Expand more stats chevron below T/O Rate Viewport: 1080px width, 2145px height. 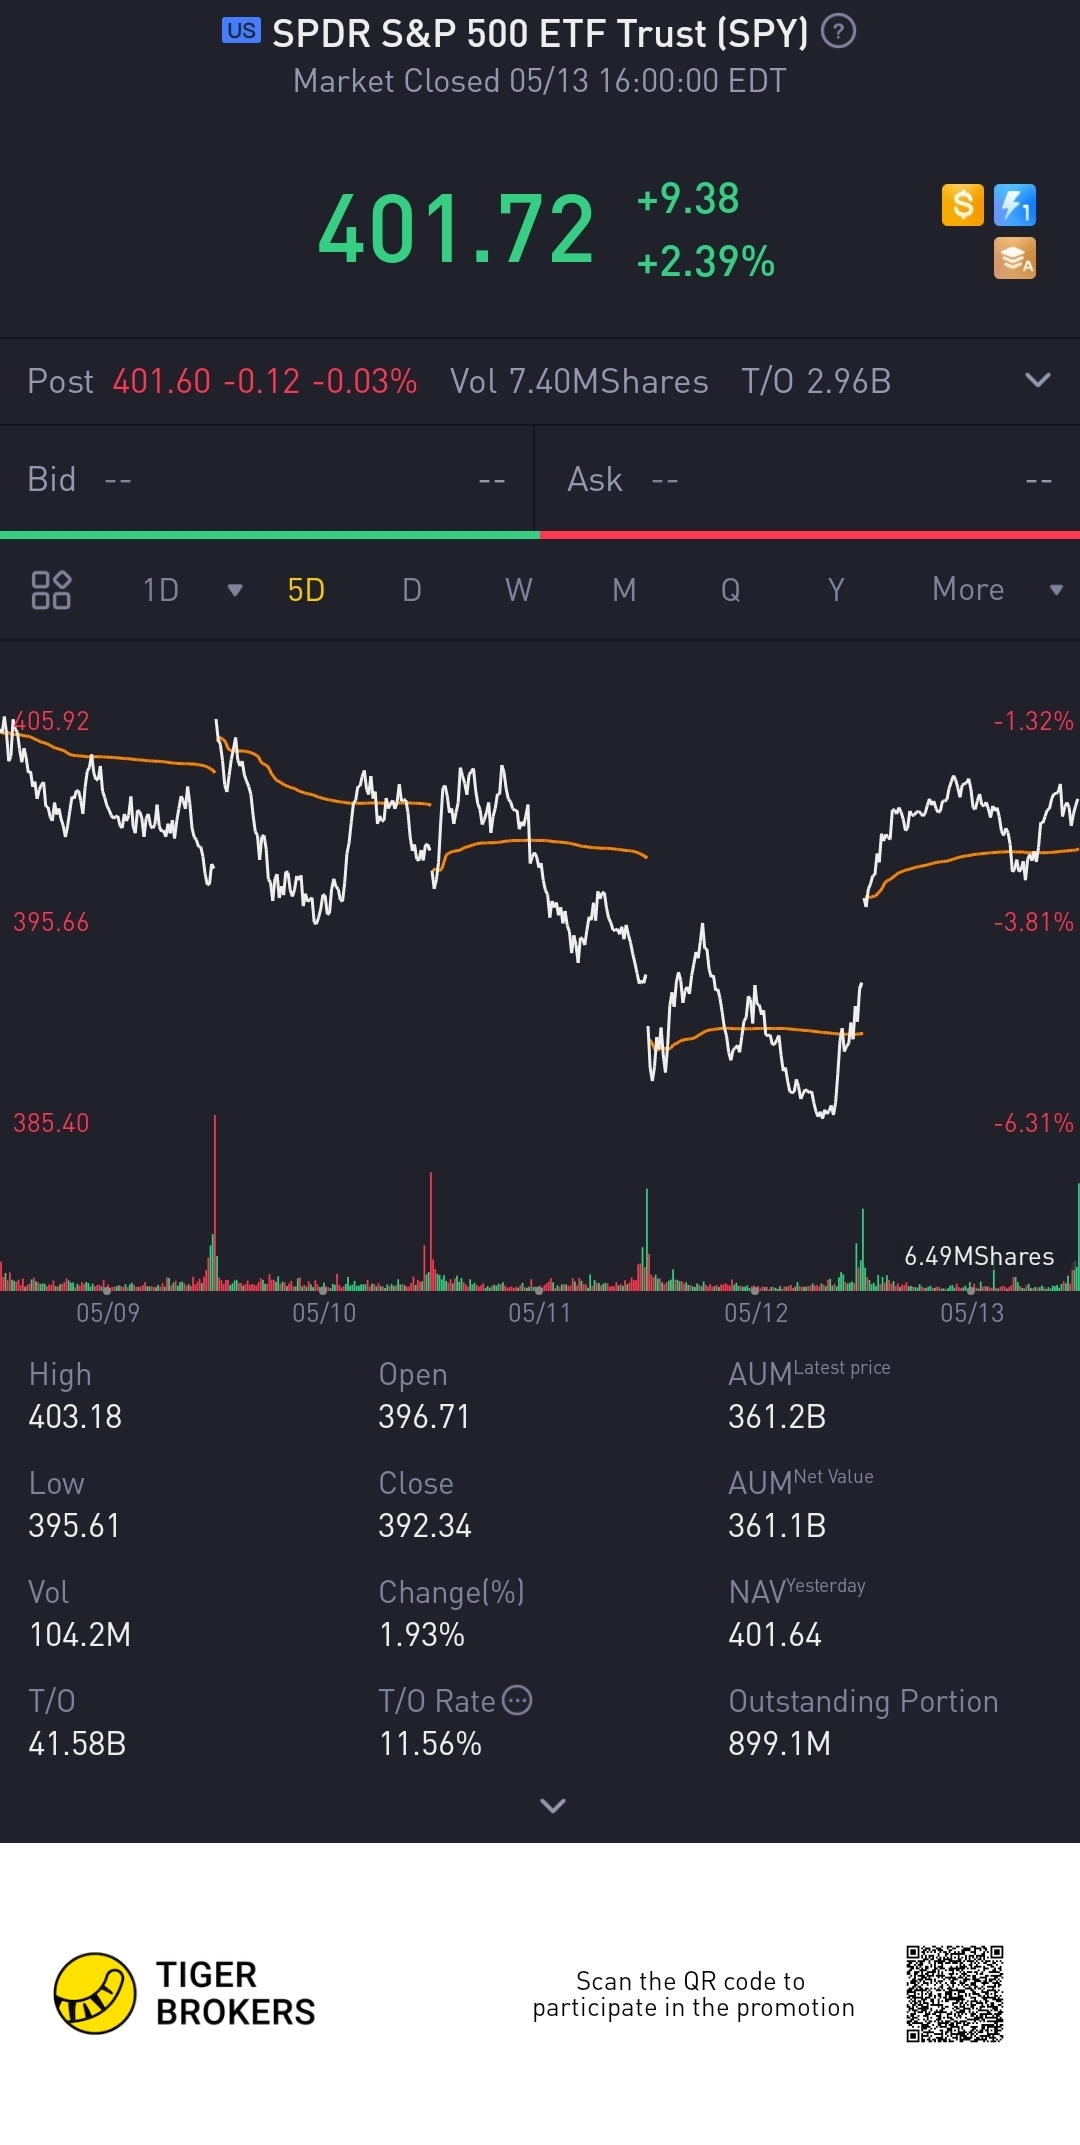553,1806
